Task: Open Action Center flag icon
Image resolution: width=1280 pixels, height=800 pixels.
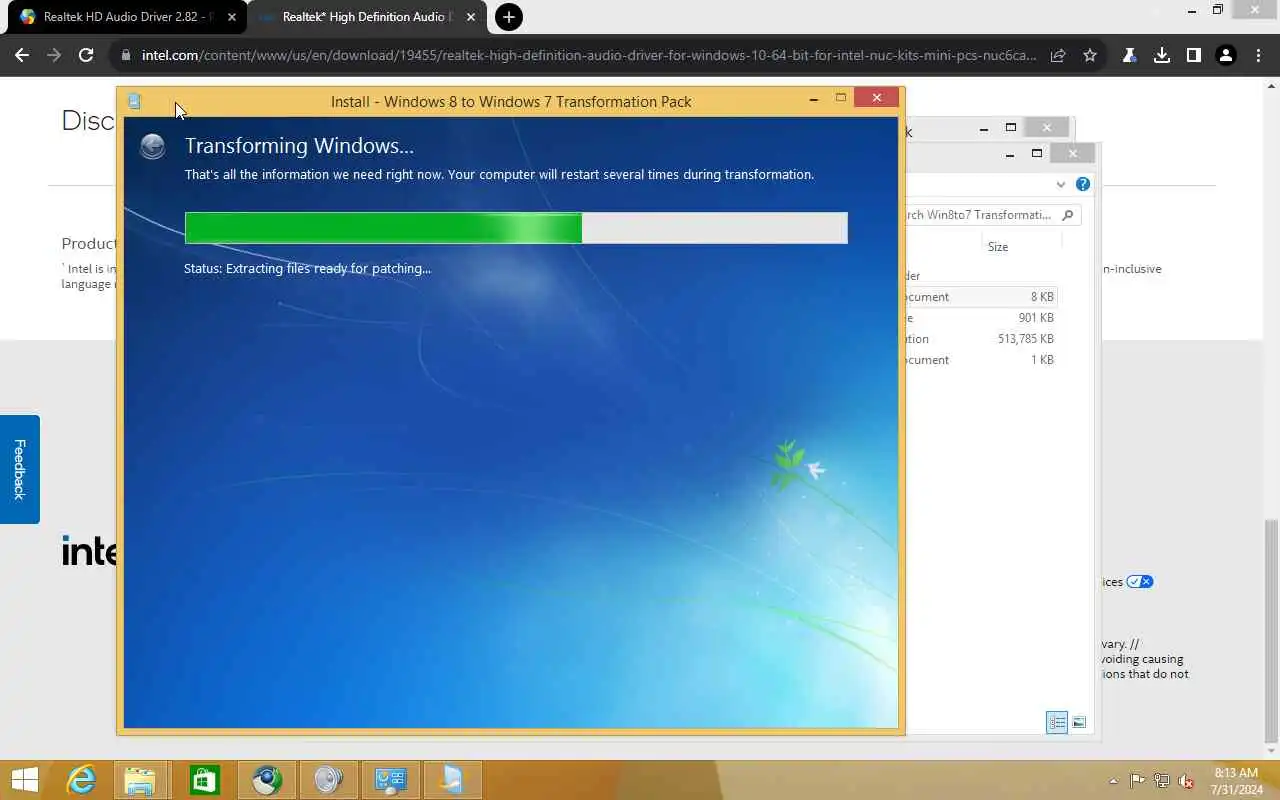Action: click(x=1138, y=781)
